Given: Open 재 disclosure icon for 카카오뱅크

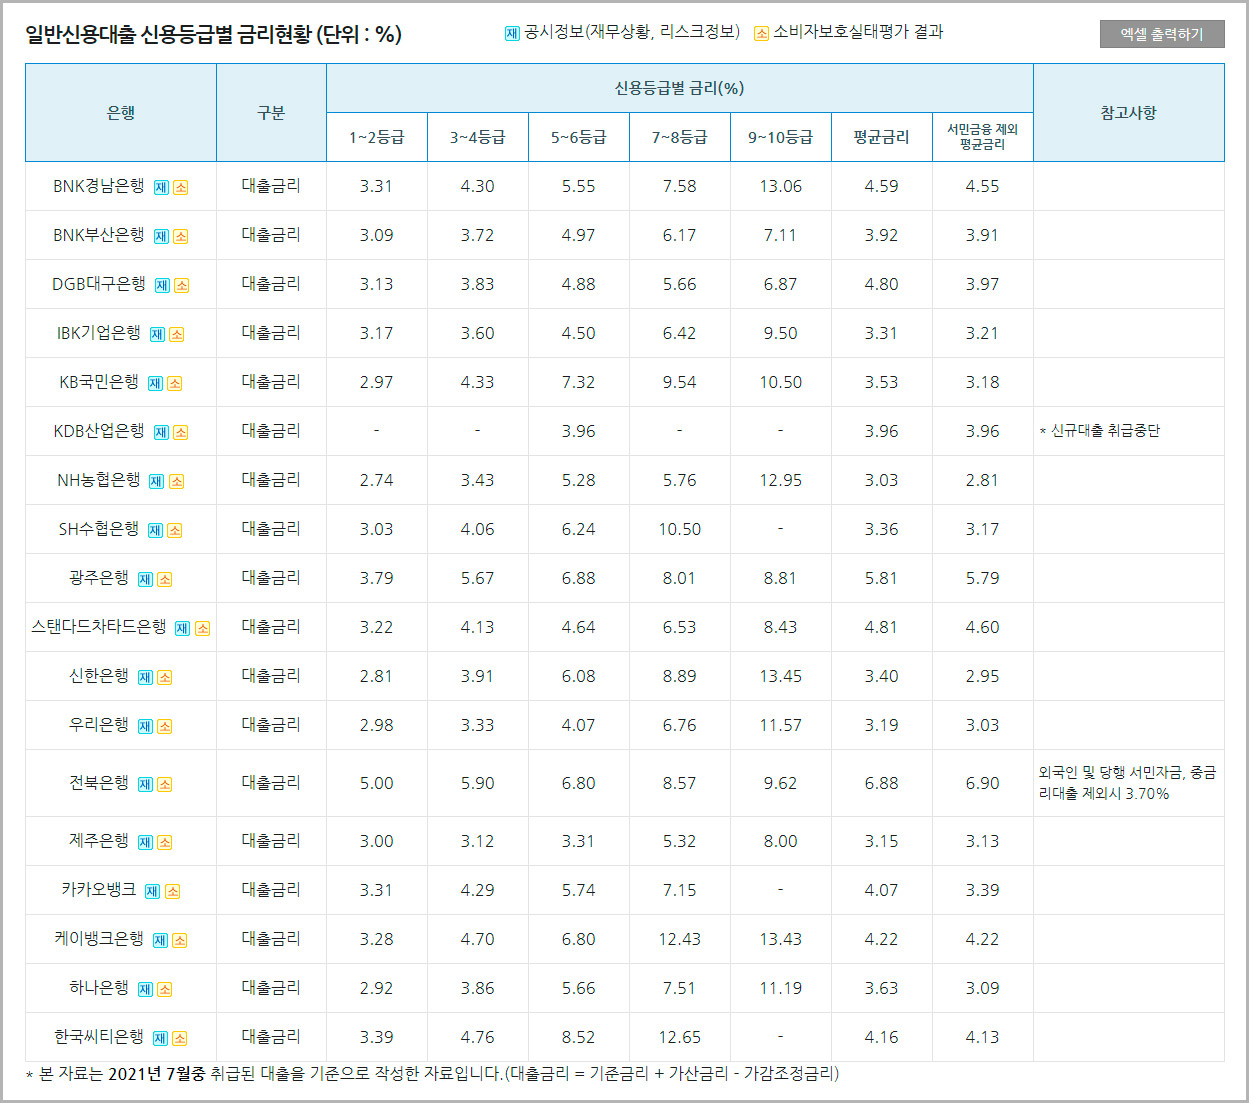Looking at the screenshot, I should [150, 889].
